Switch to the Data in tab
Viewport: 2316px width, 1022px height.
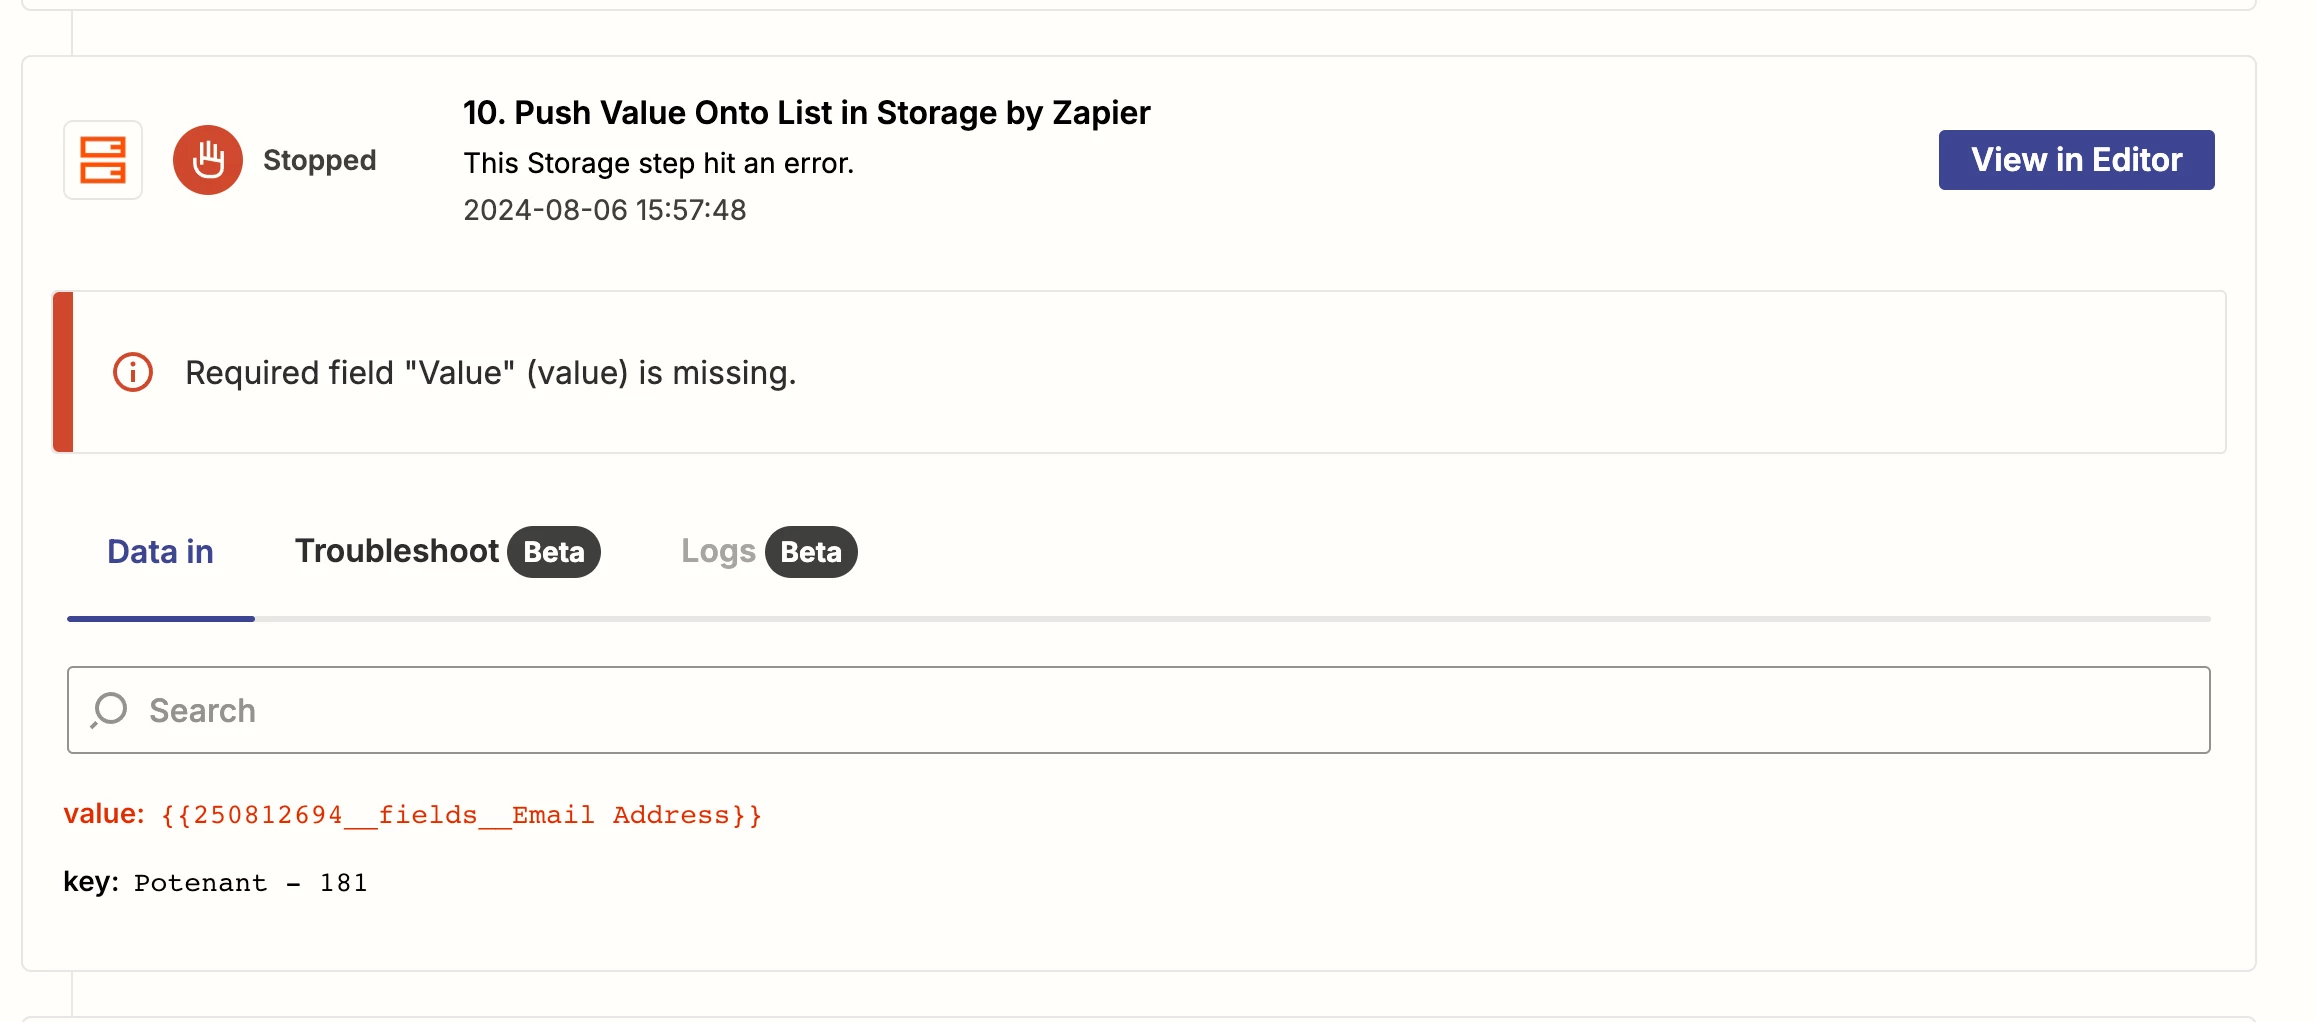click(160, 552)
